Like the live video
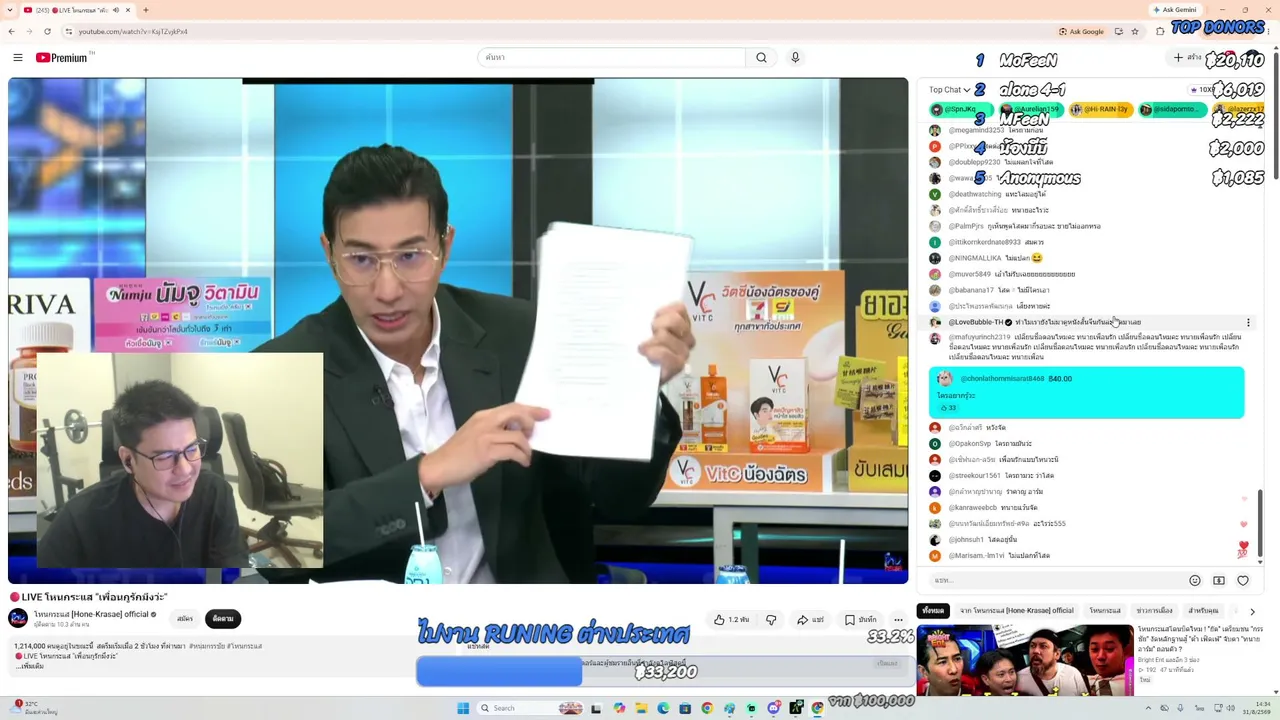 click(730, 620)
